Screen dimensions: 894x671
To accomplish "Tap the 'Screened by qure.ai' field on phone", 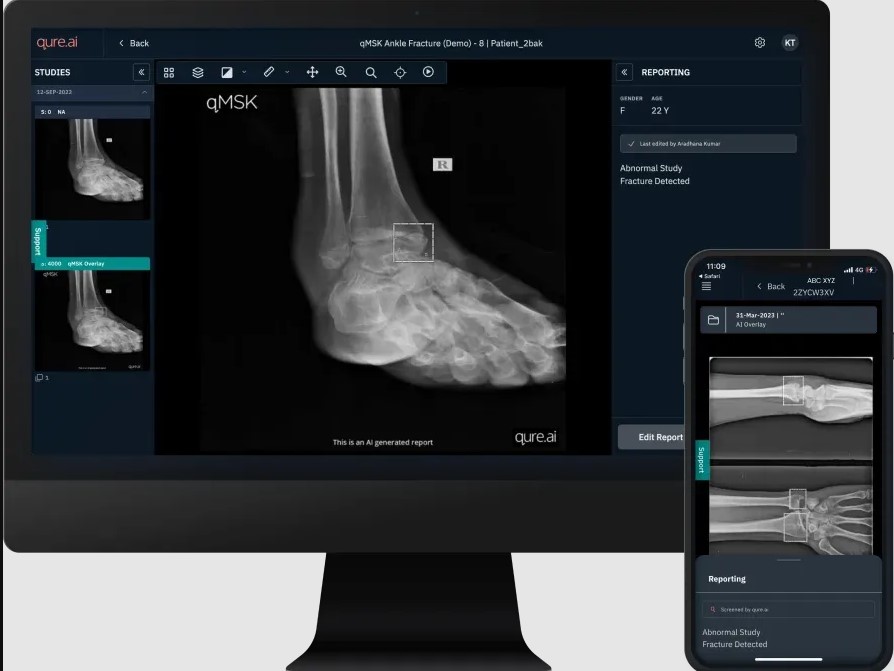I will [789, 609].
